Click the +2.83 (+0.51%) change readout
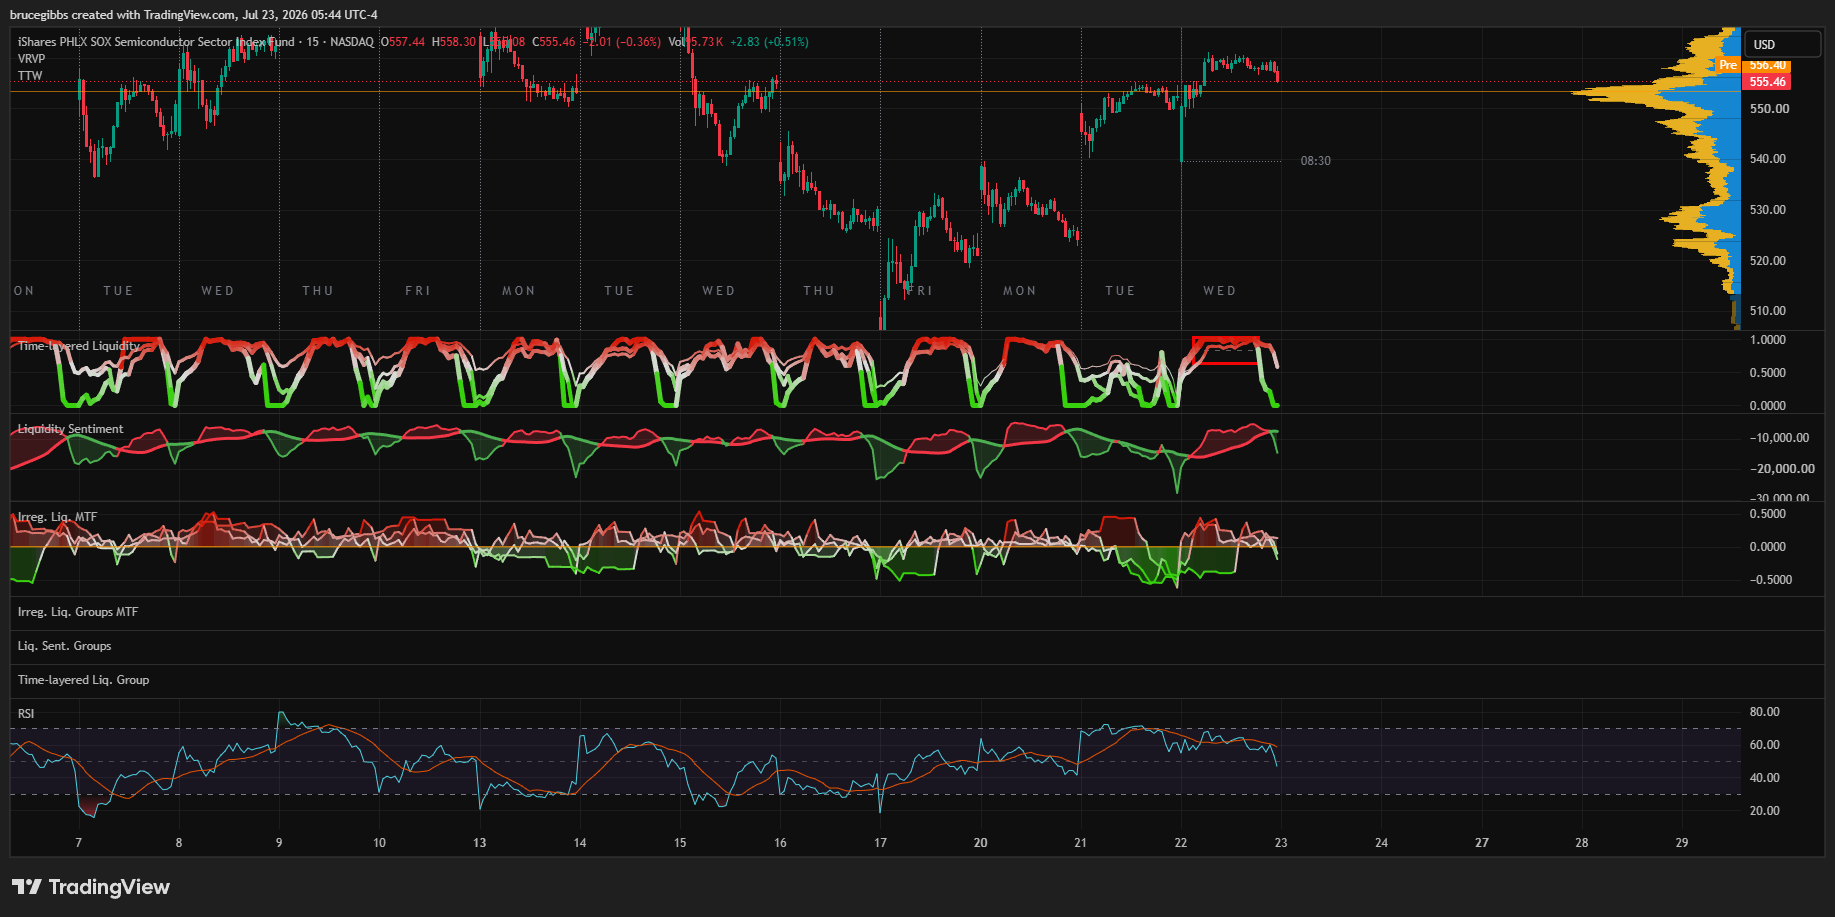 pyautogui.click(x=769, y=42)
